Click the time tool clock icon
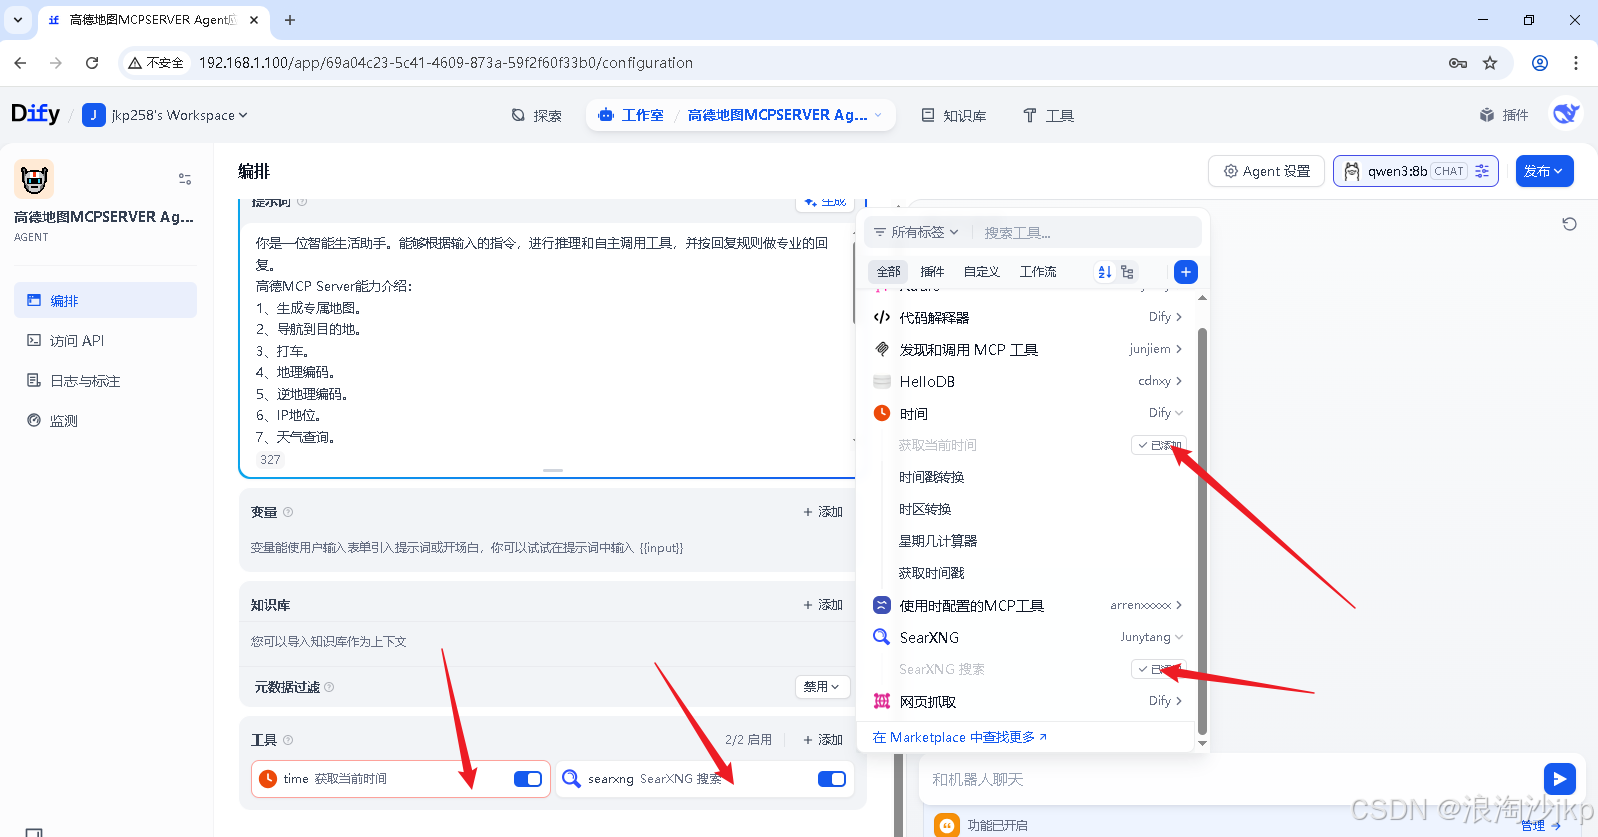Screen dimensions: 1598x837 [268, 779]
